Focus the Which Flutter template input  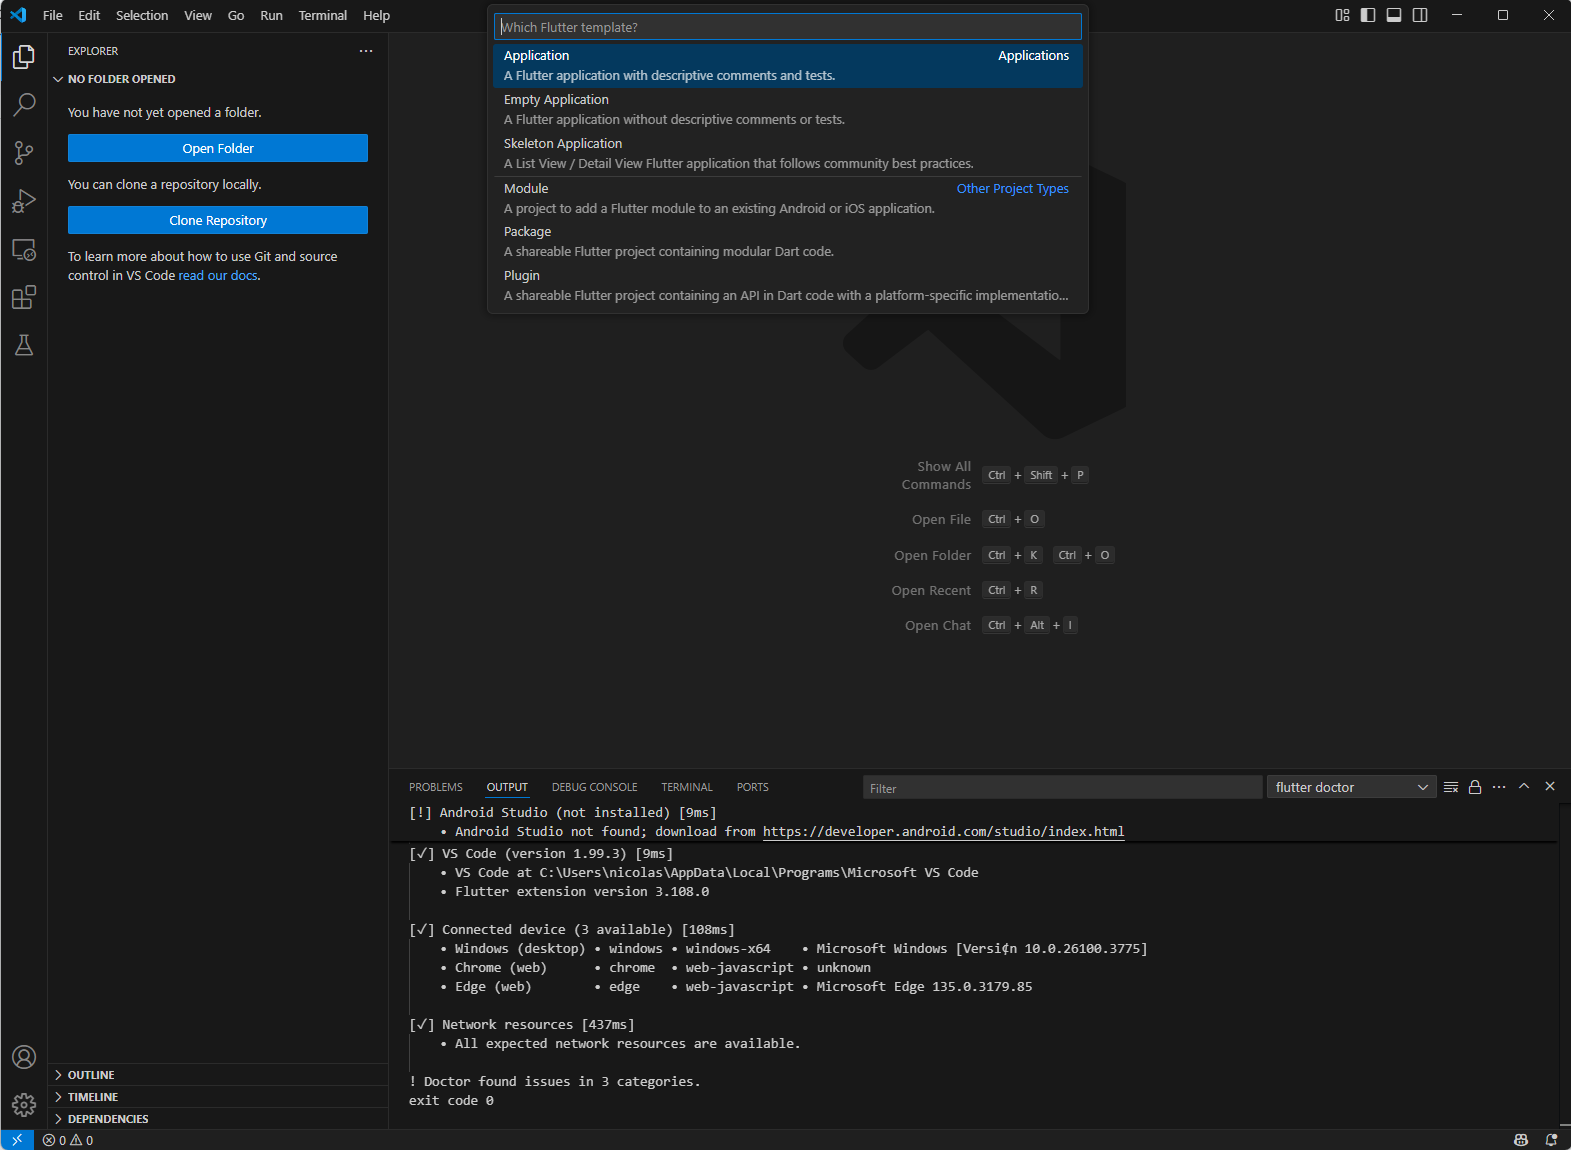click(x=788, y=27)
